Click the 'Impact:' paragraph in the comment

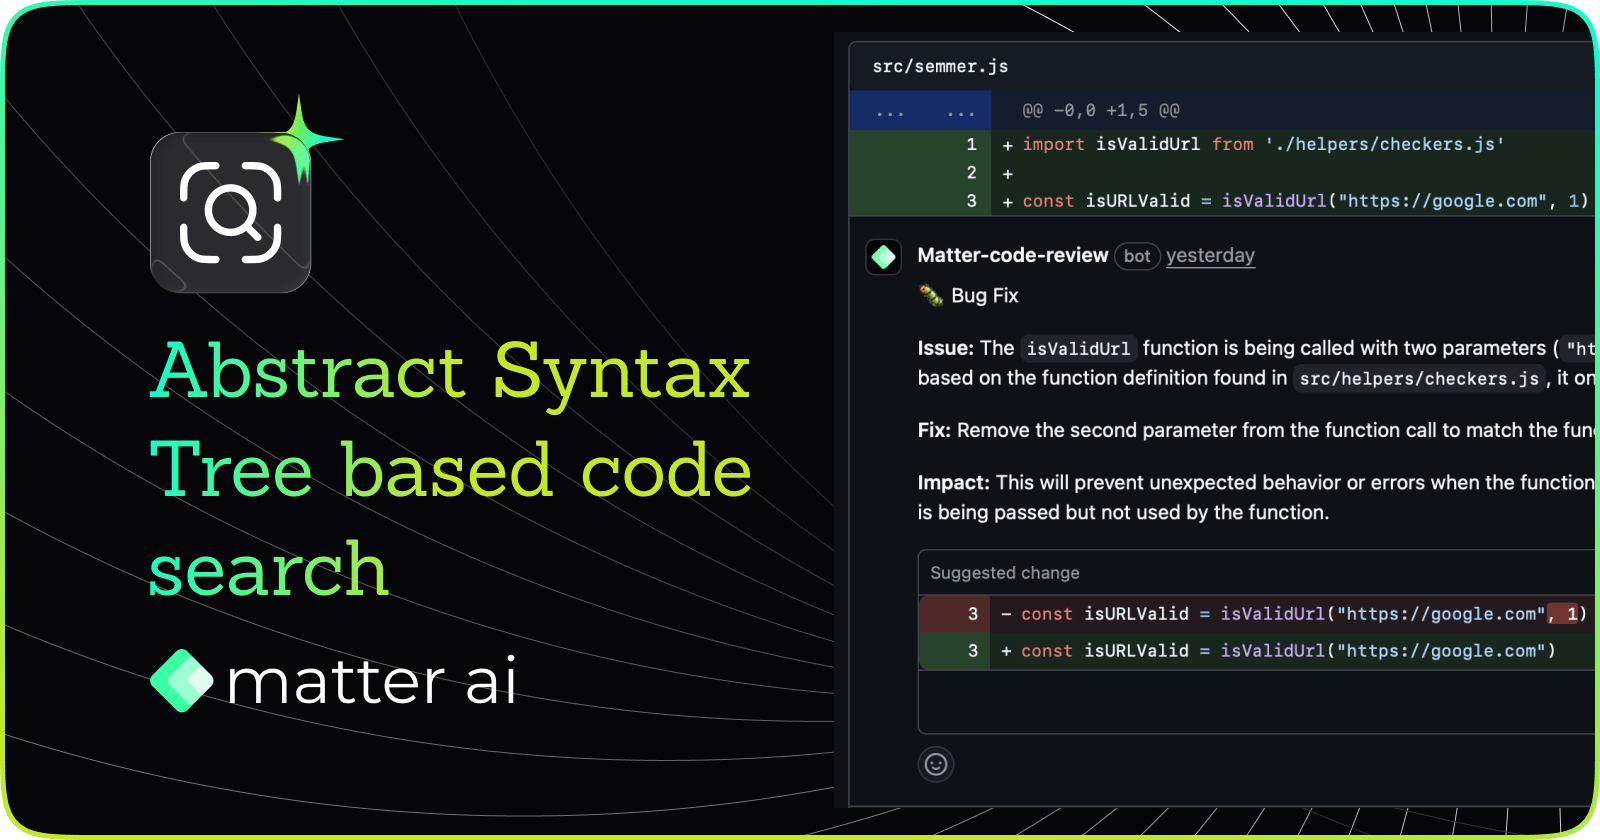(1256, 497)
